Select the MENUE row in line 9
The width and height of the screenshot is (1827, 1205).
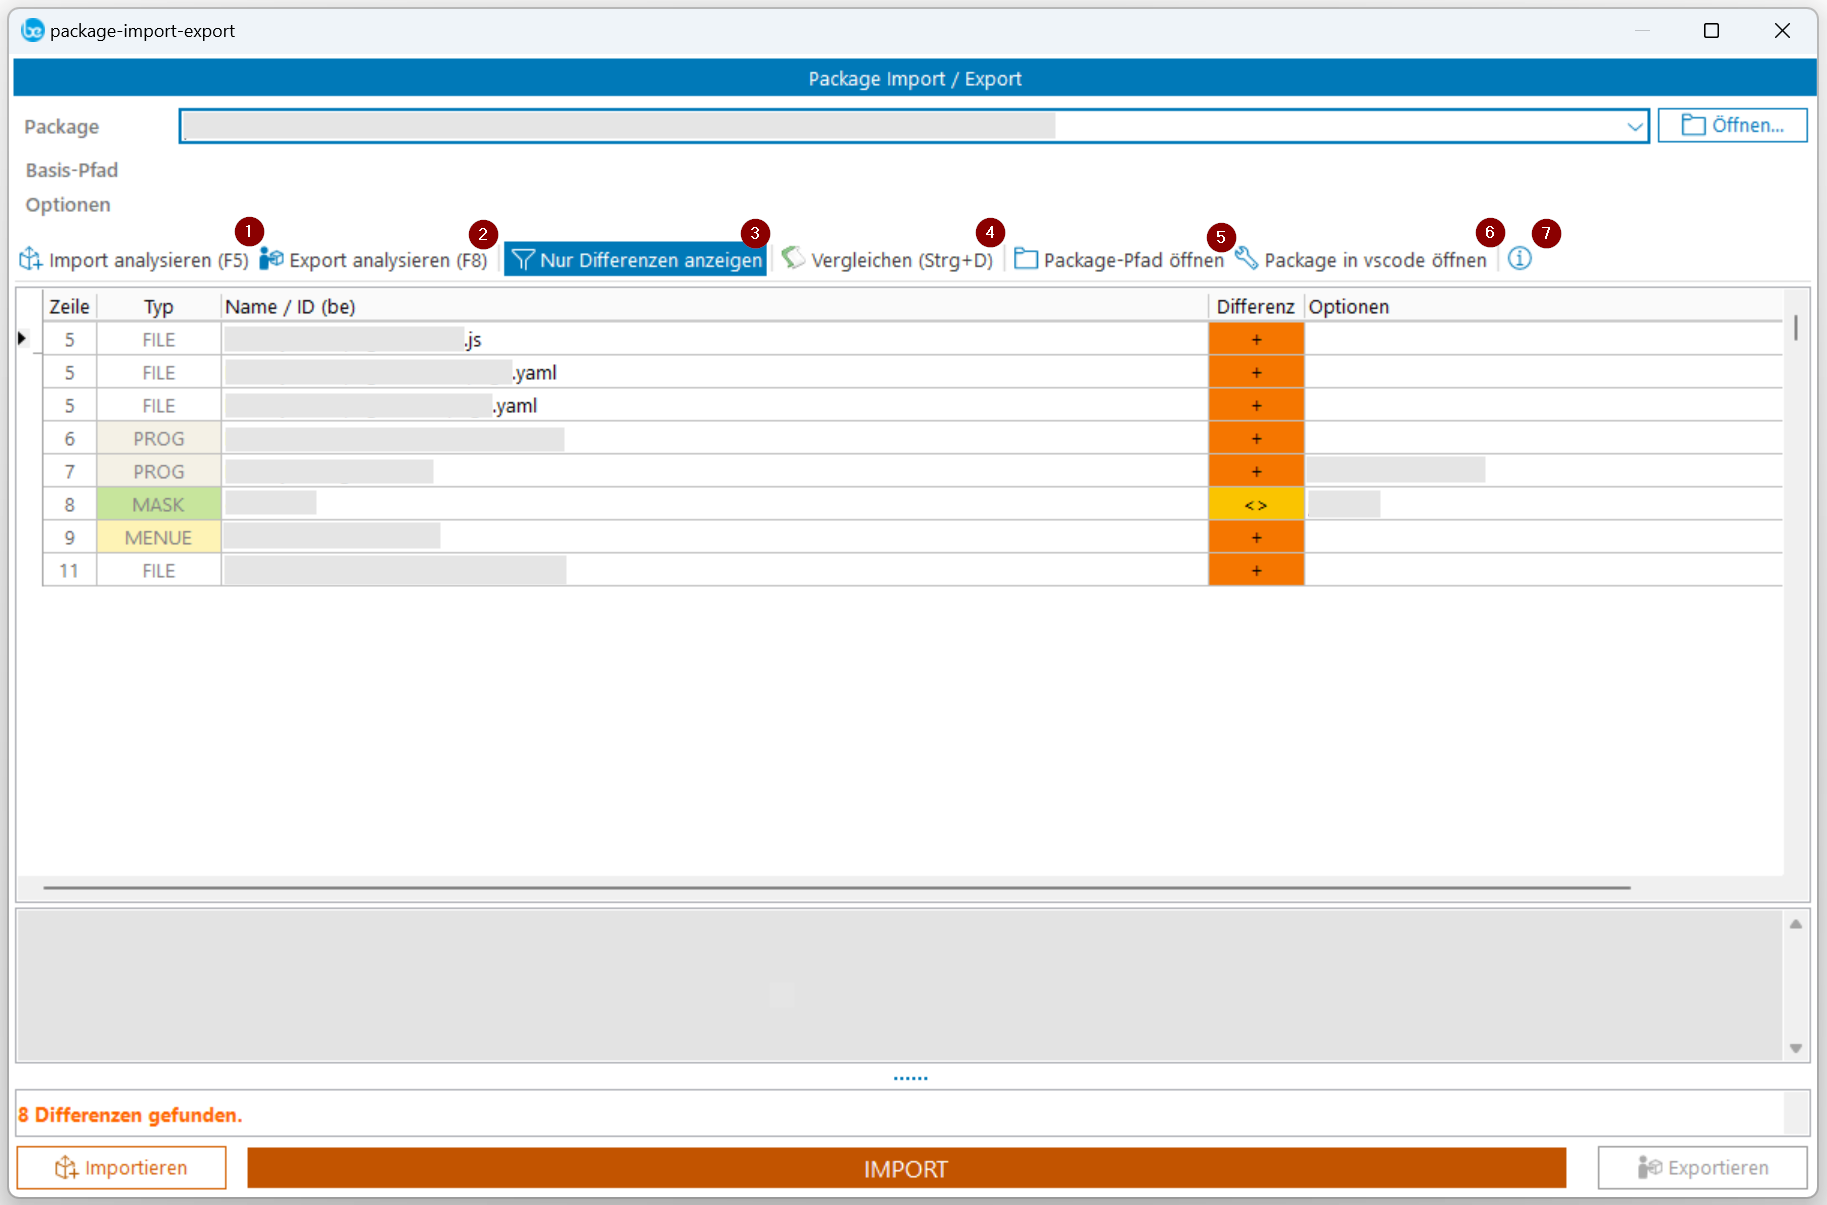158,538
